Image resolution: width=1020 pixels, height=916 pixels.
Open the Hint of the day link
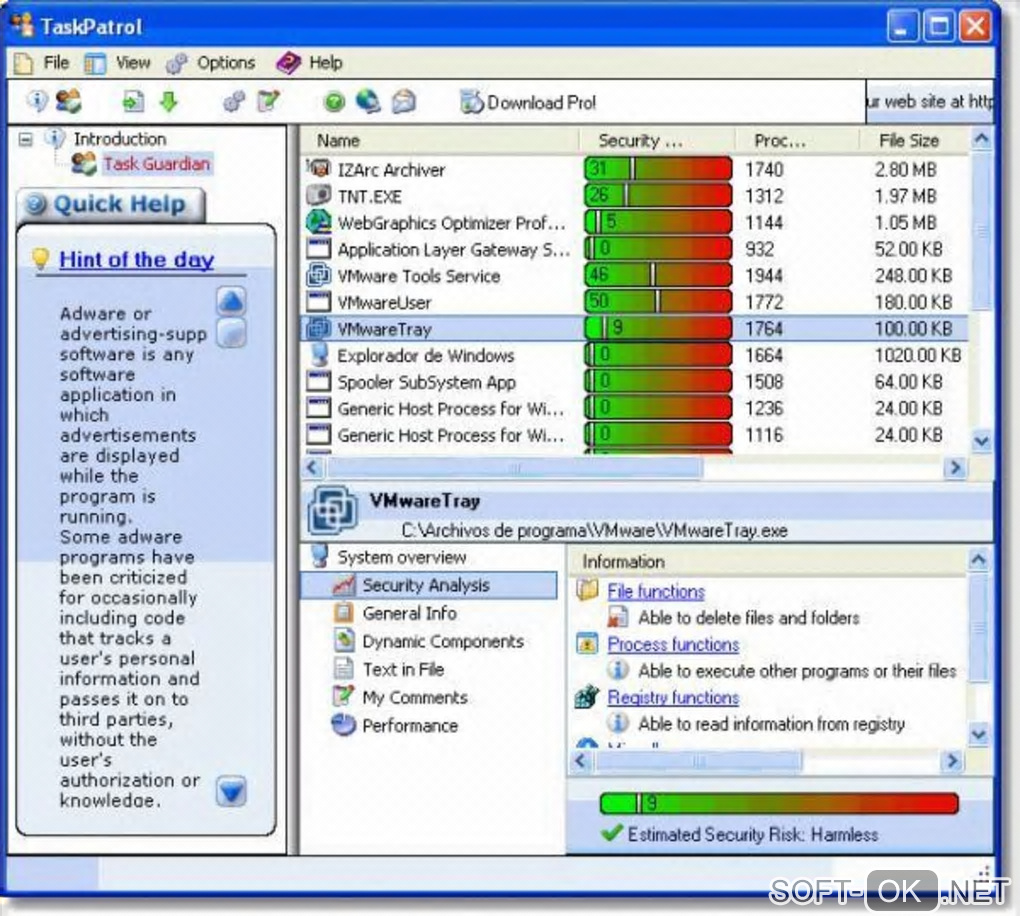pyautogui.click(x=137, y=260)
